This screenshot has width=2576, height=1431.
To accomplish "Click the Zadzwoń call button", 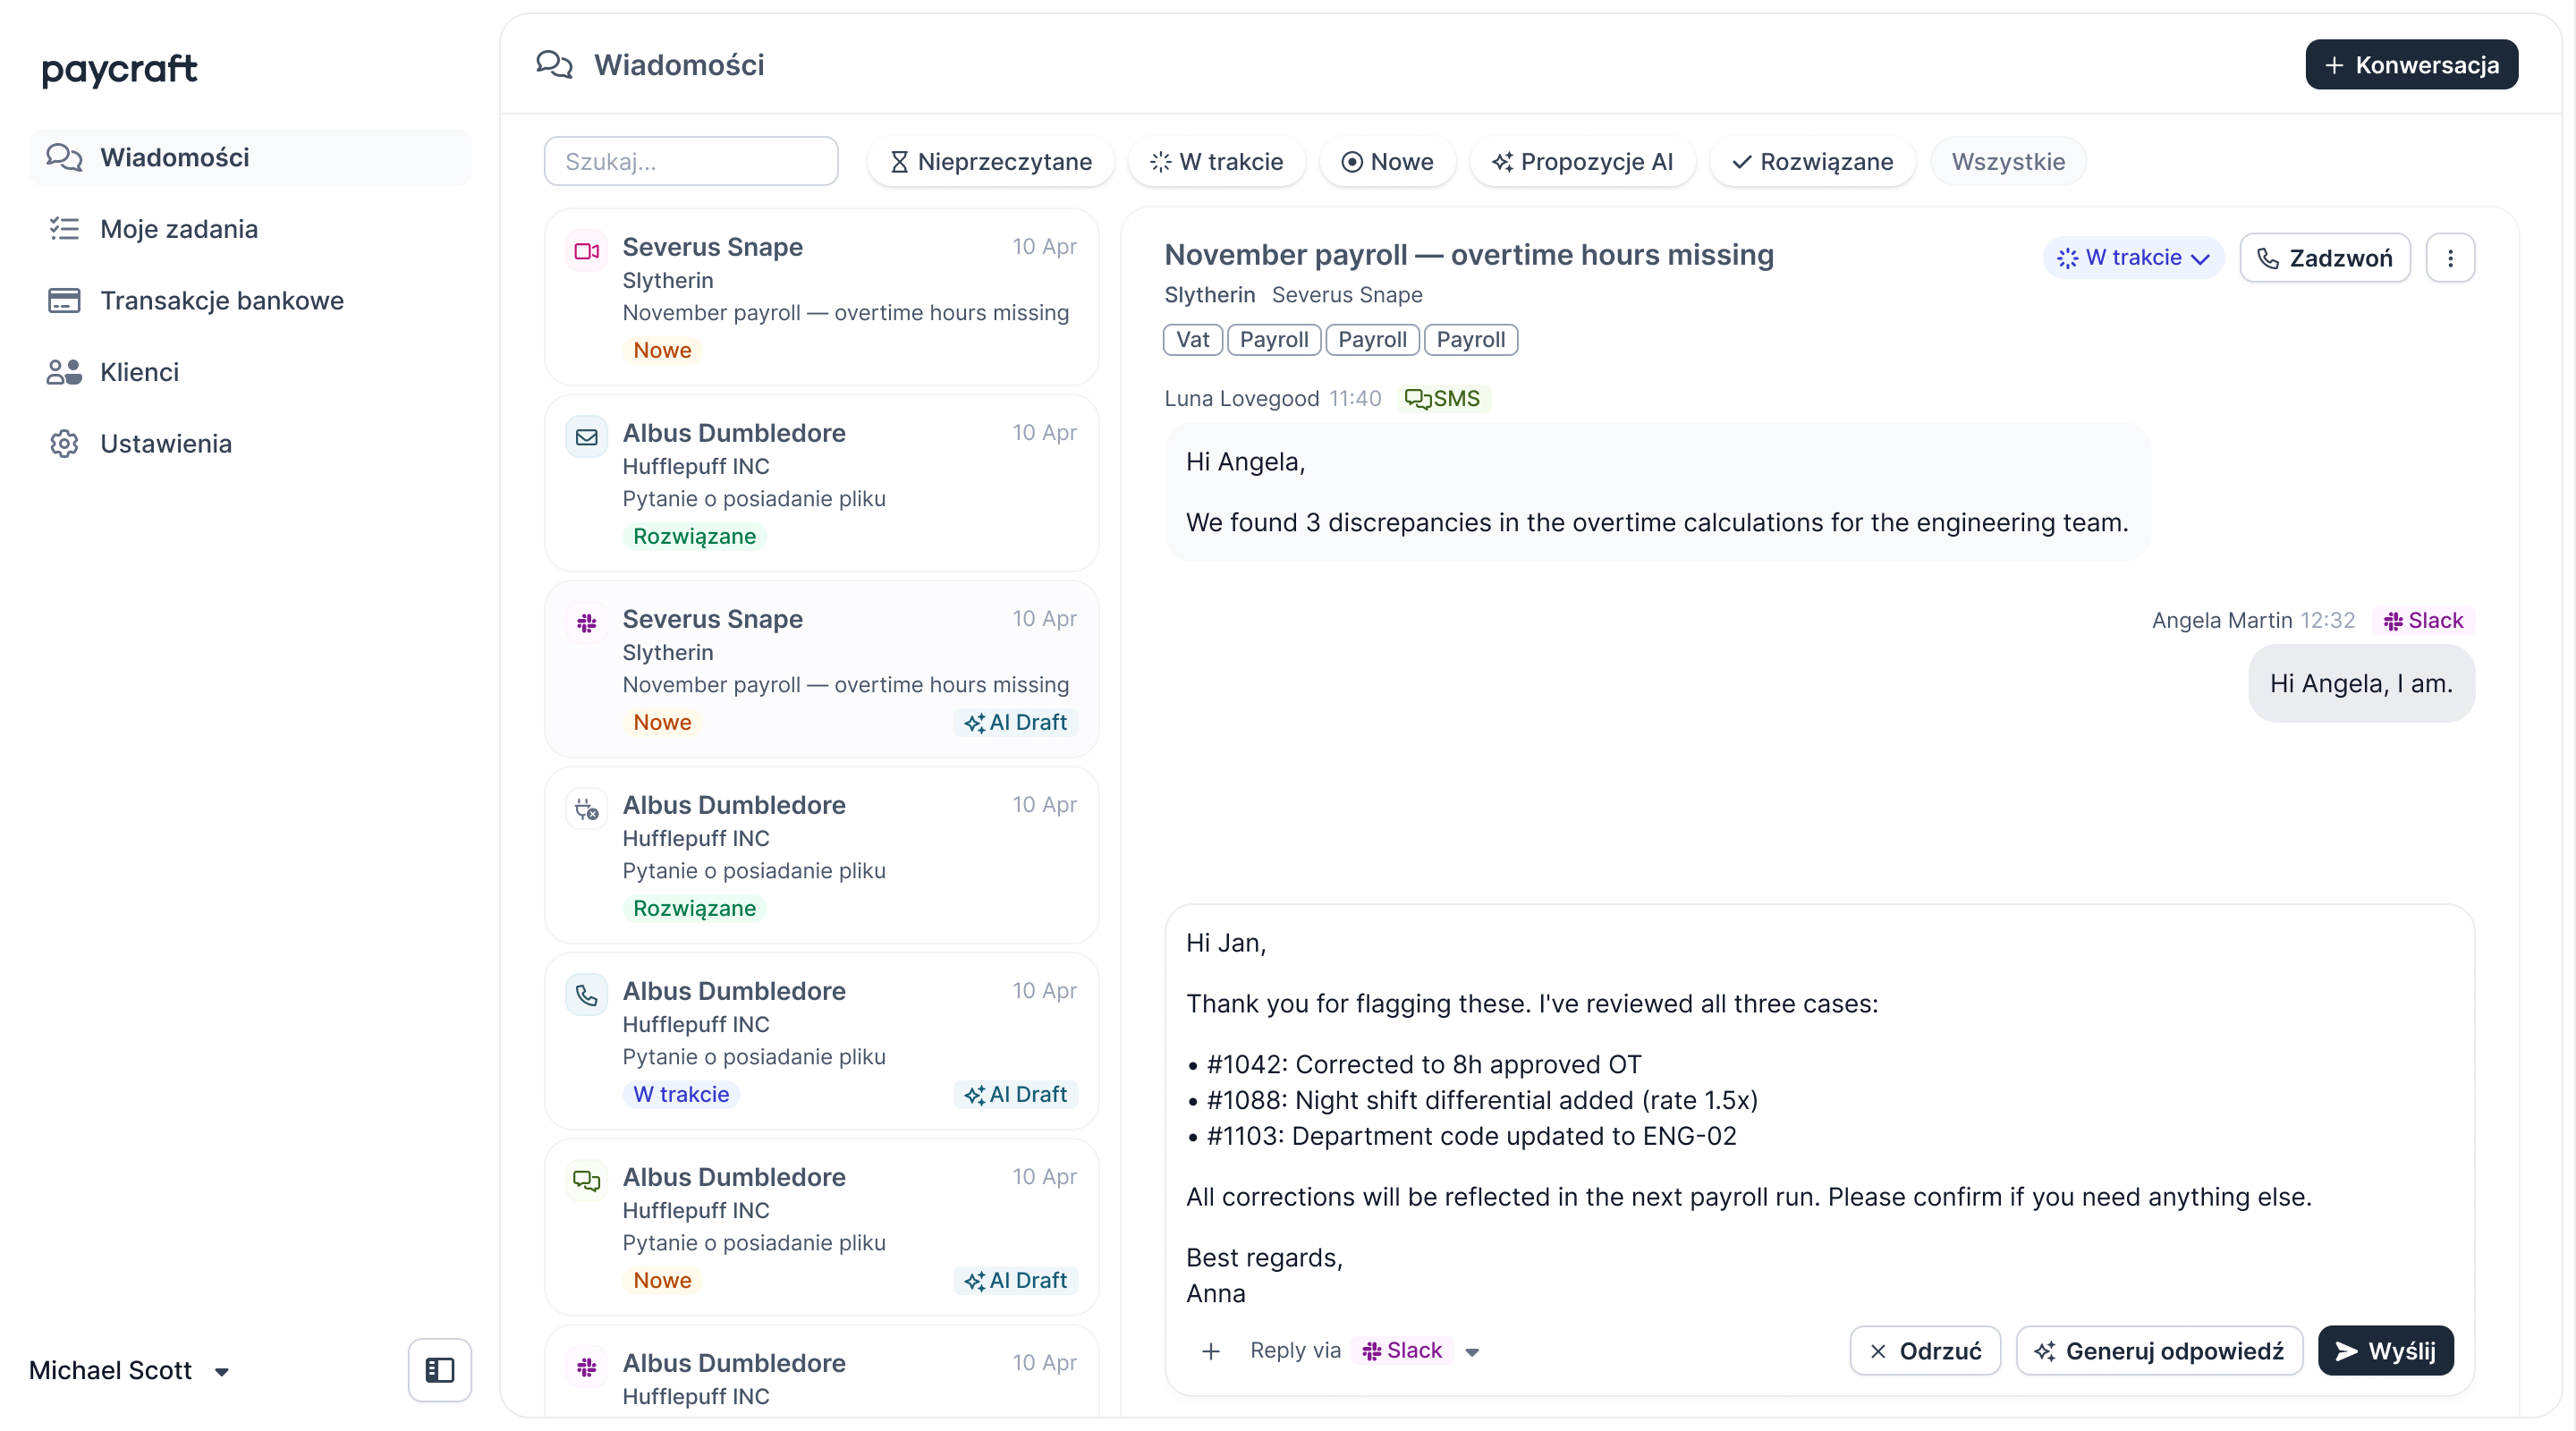I will pos(2325,258).
